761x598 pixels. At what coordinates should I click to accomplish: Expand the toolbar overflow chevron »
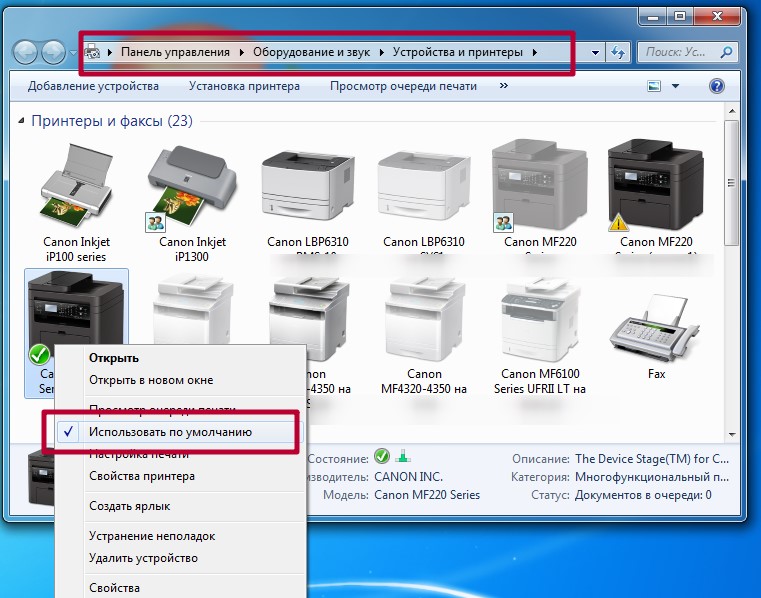point(504,85)
